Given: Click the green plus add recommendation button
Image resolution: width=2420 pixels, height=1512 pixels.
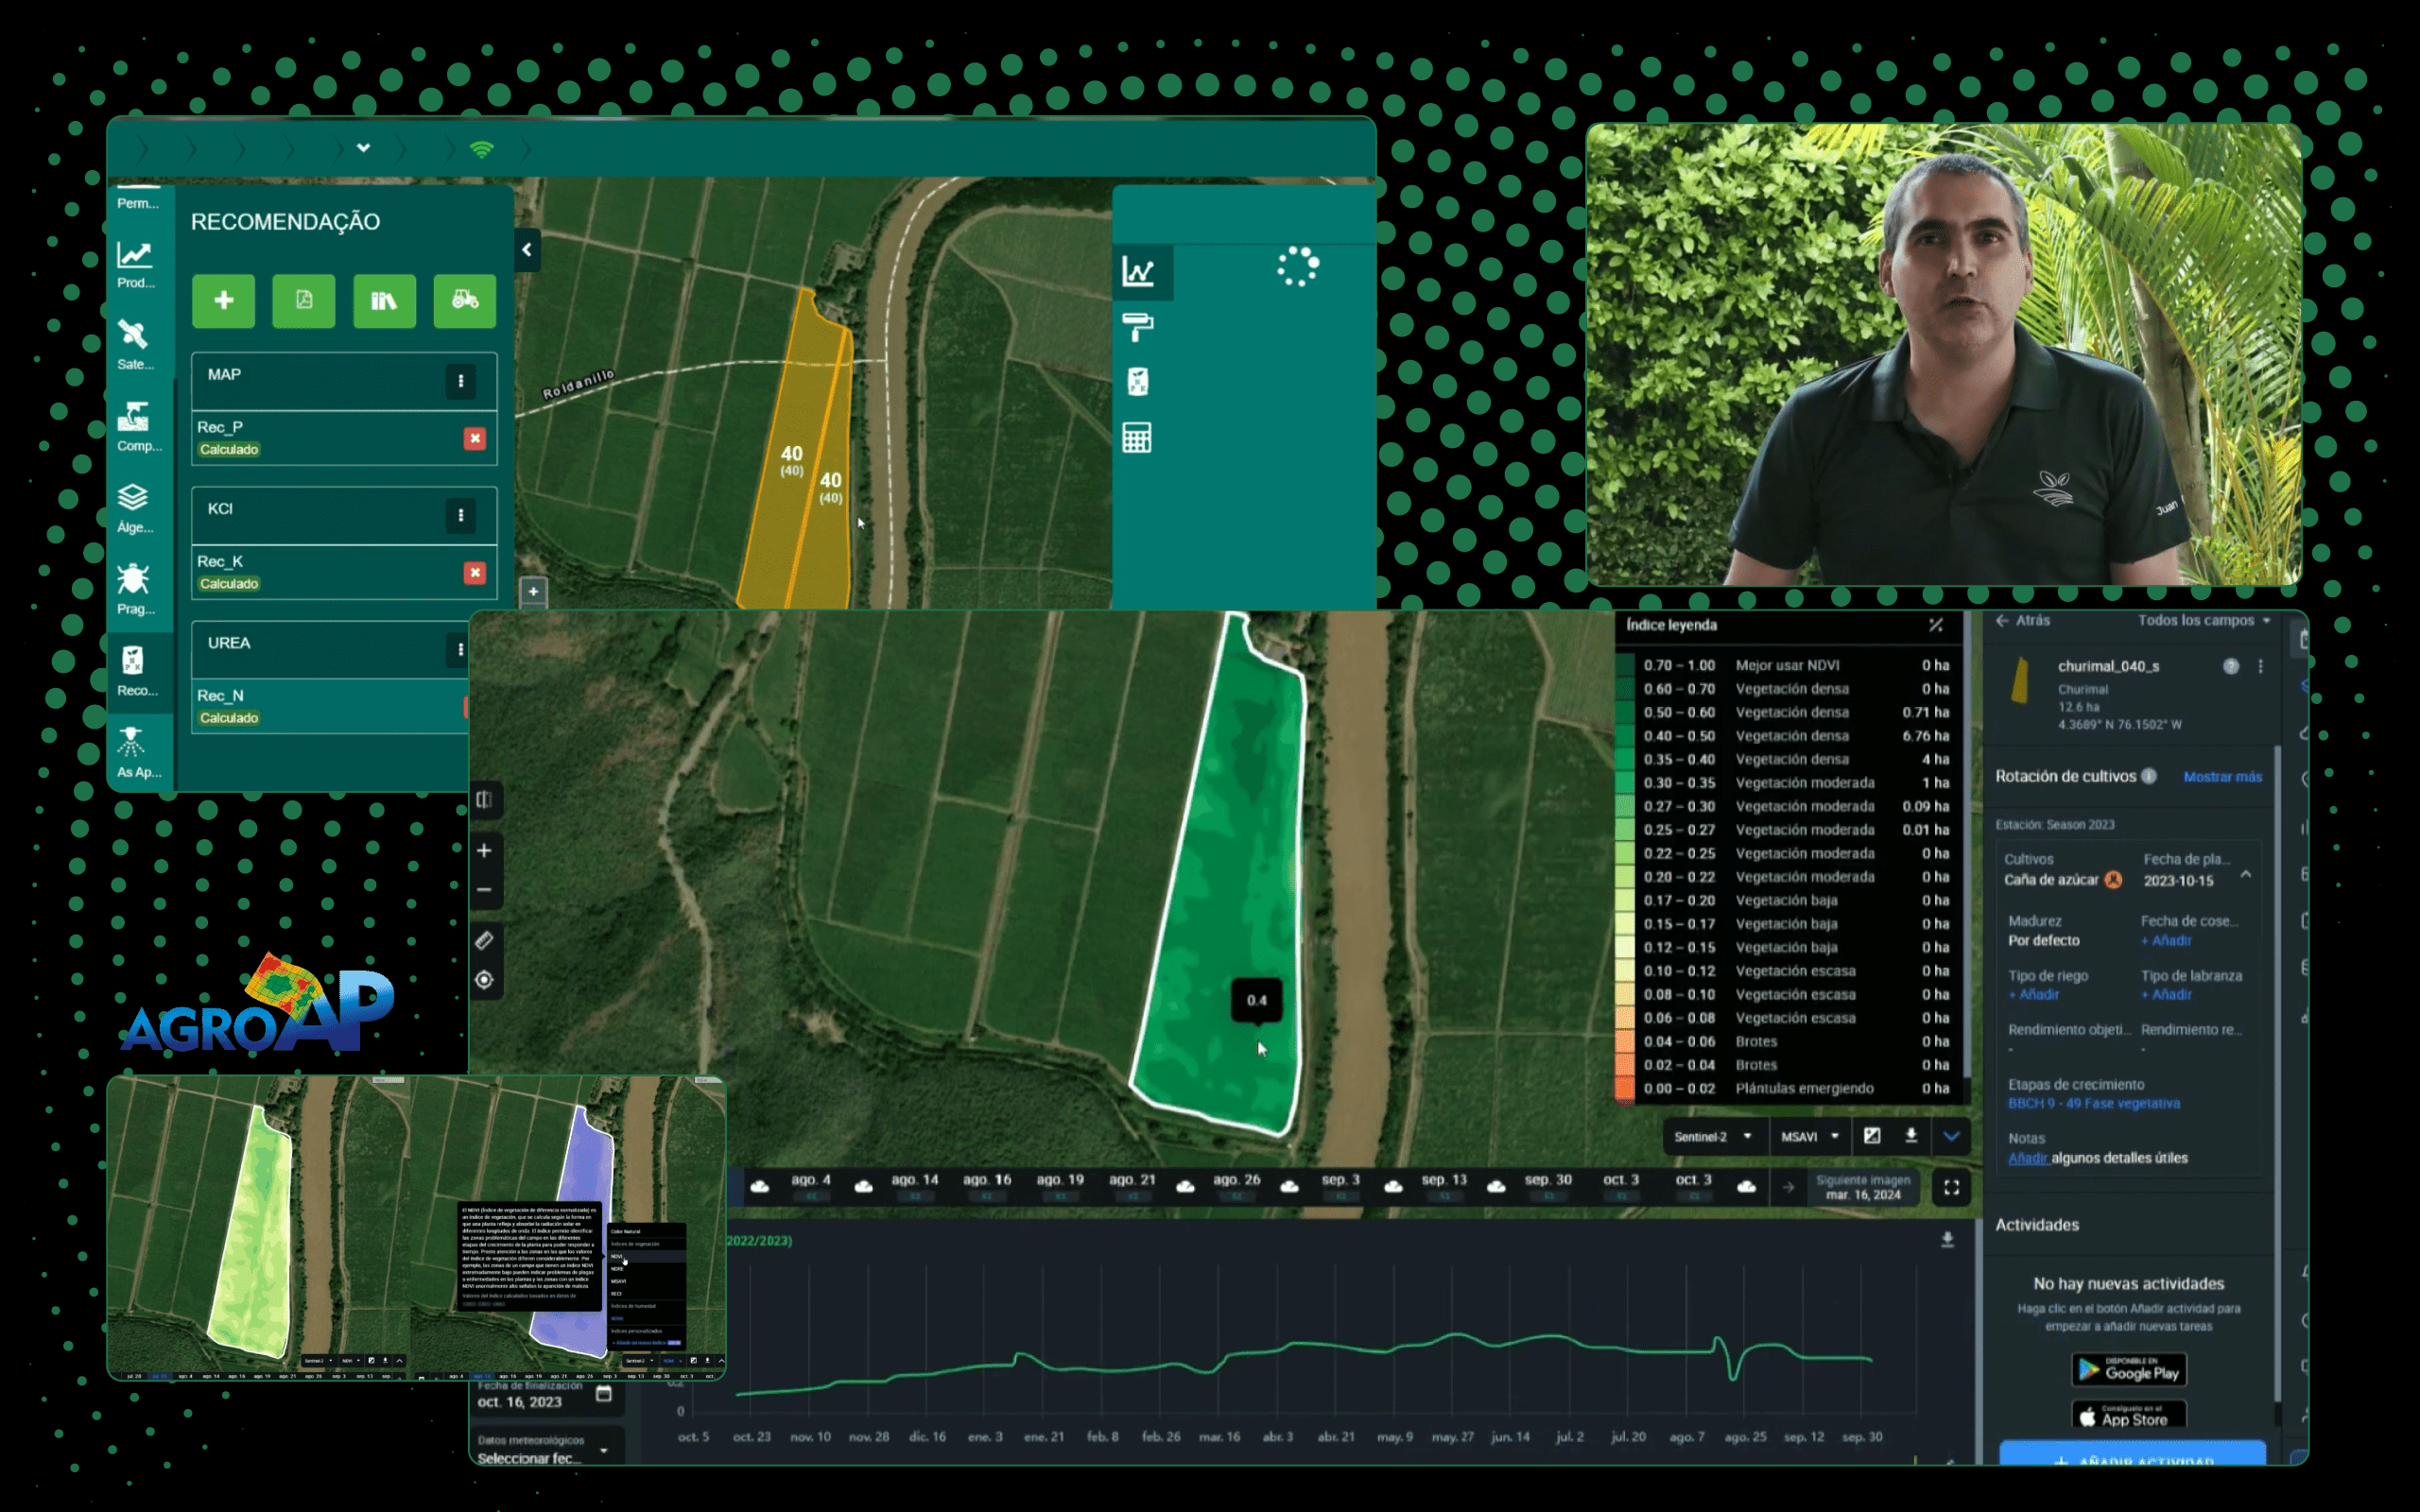Looking at the screenshot, I should click(x=223, y=301).
